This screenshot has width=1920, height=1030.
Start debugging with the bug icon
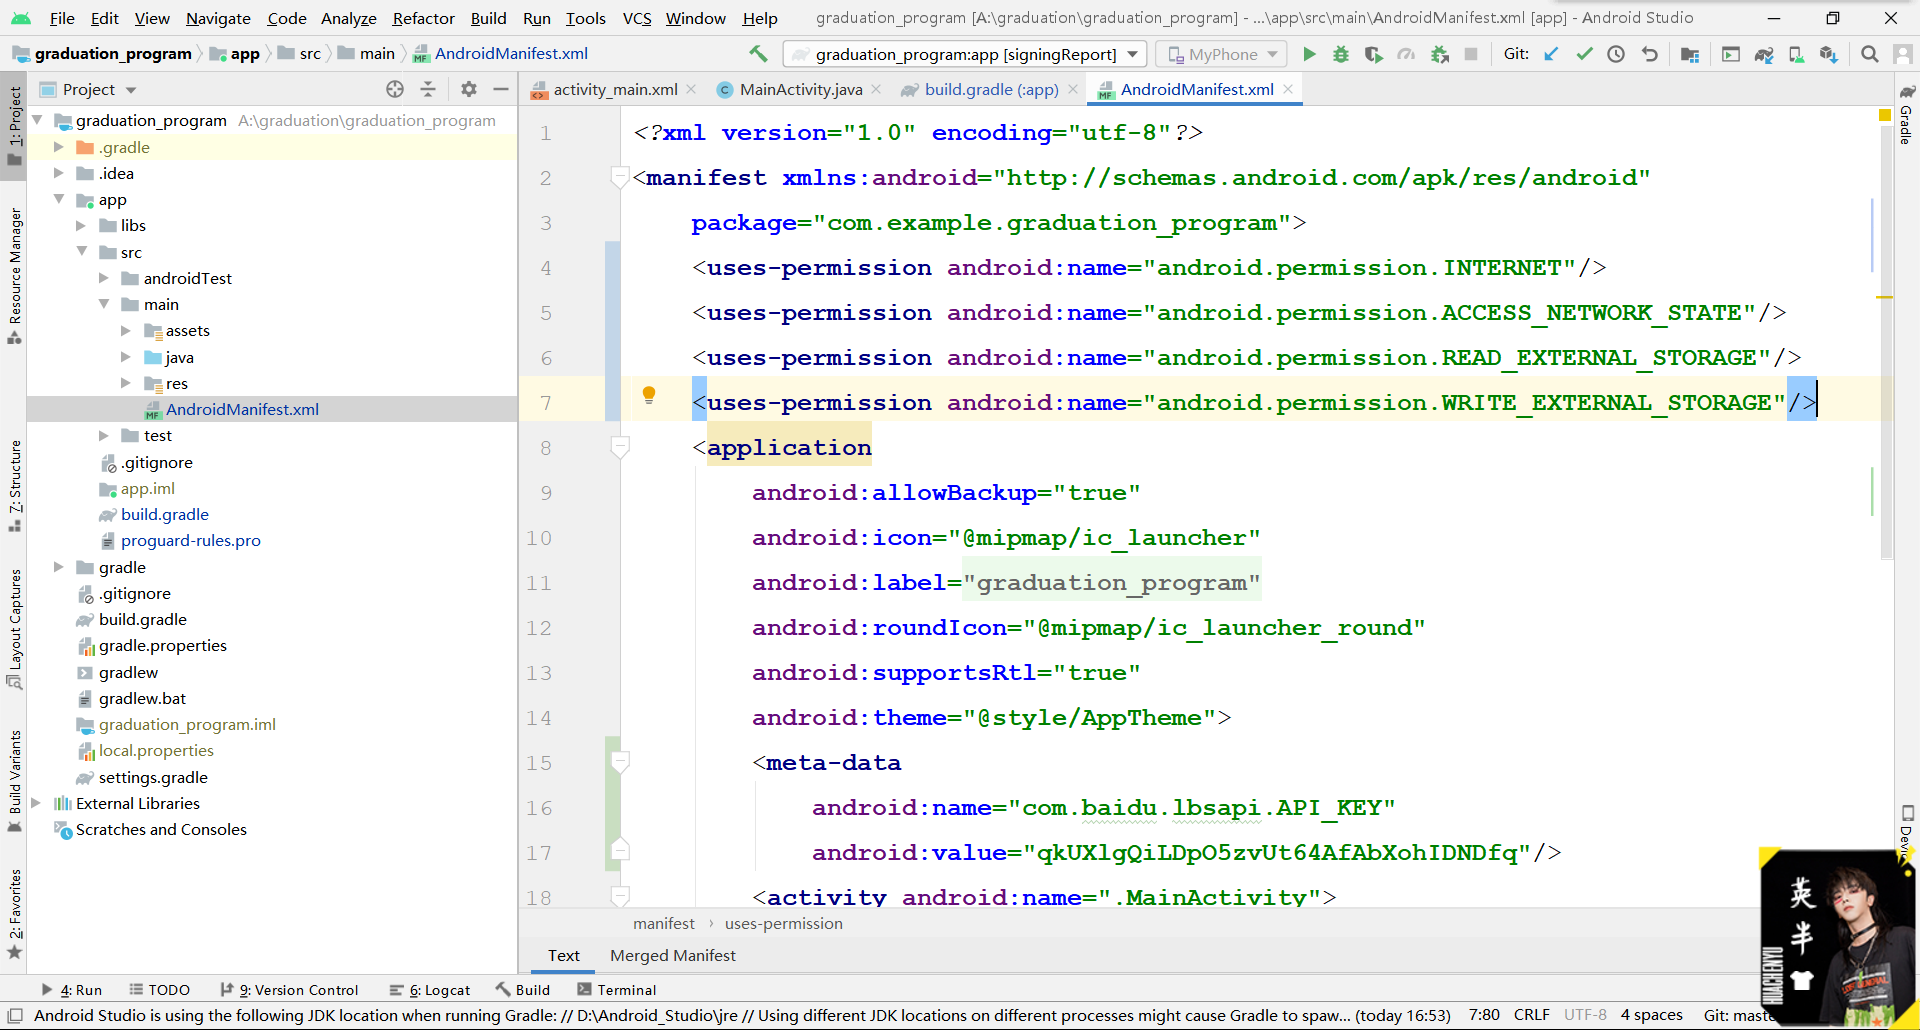point(1341,54)
